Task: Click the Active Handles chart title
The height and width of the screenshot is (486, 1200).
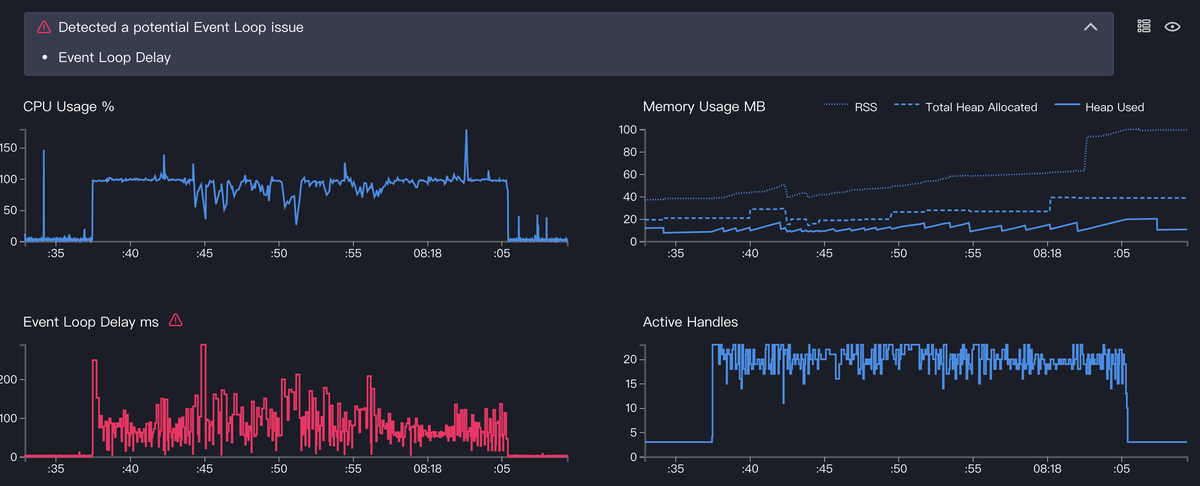Action: pos(690,322)
